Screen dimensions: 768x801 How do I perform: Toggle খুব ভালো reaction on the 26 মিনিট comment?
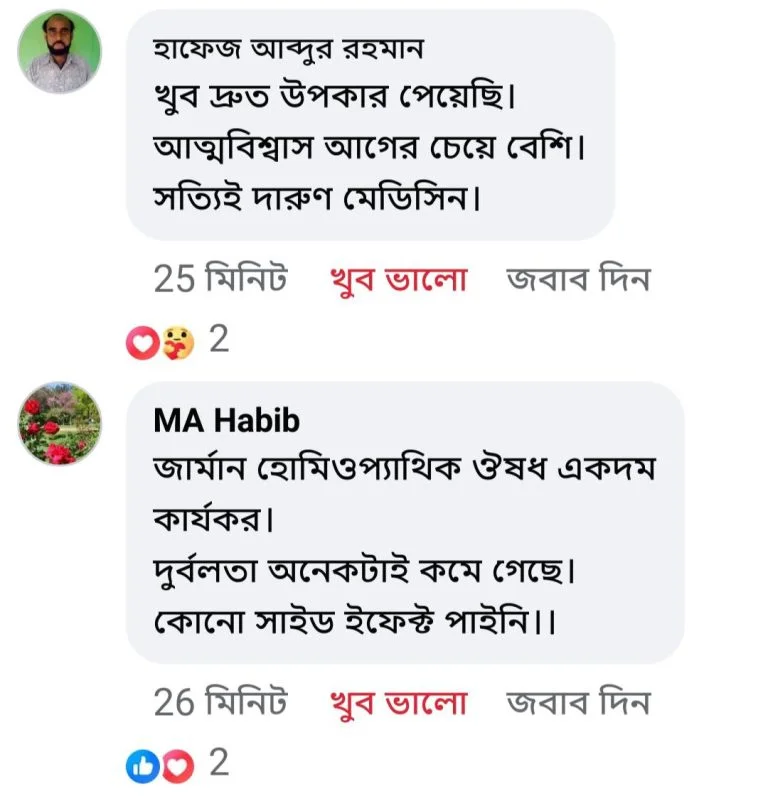tap(398, 704)
